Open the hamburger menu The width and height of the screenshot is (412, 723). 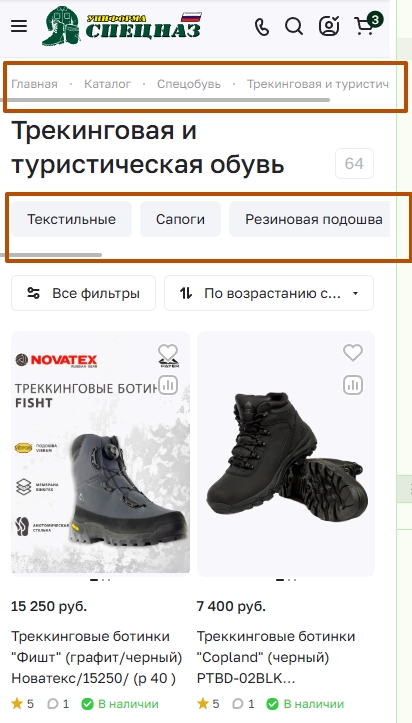(x=19, y=26)
